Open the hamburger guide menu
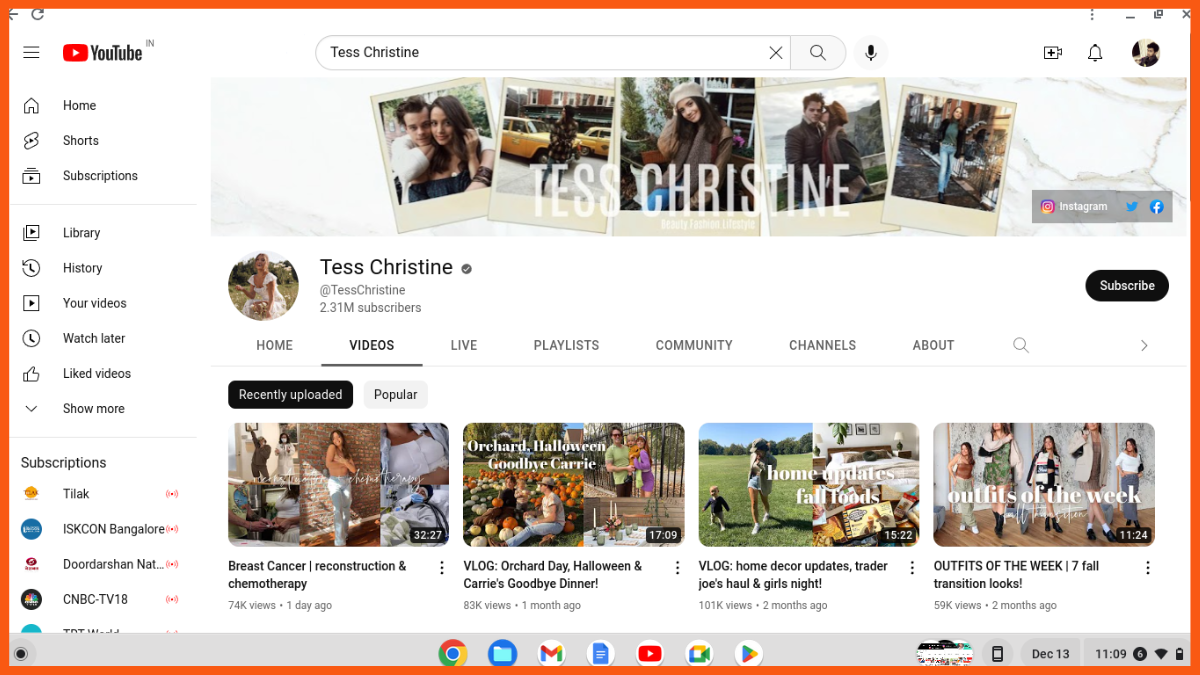1200x675 pixels. tap(31, 52)
